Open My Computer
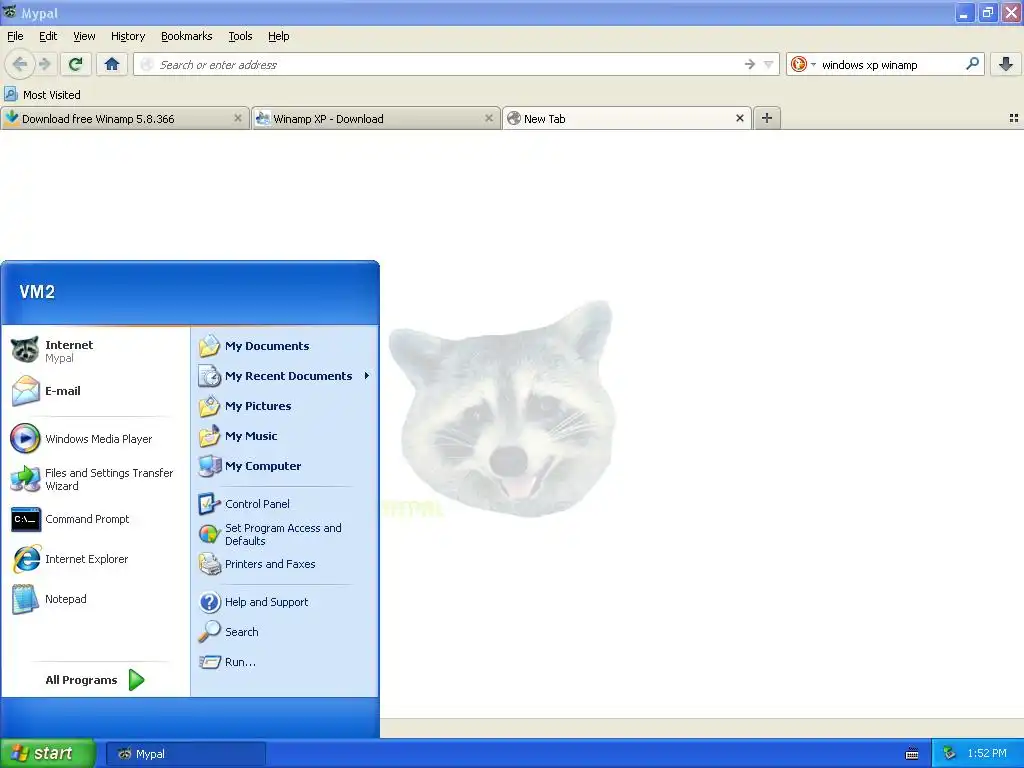This screenshot has height=768, width=1024. pyautogui.click(x=284, y=466)
